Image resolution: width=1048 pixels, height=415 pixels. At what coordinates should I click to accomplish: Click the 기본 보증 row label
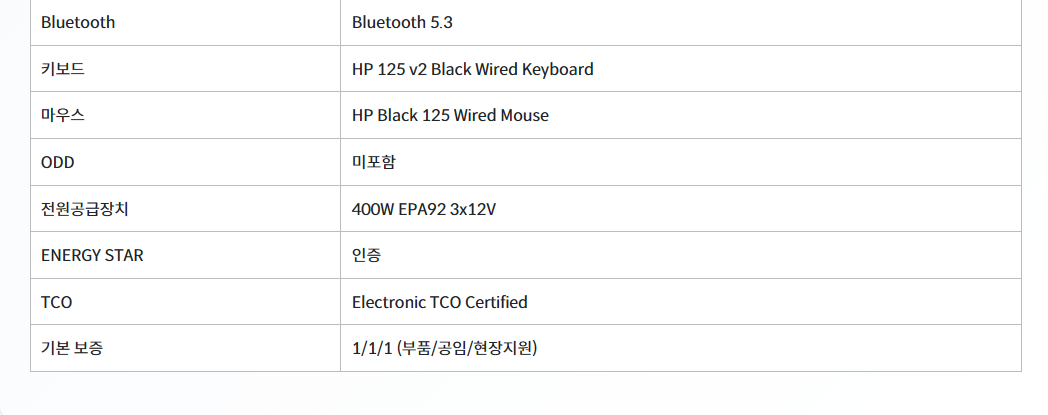pyautogui.click(x=72, y=348)
